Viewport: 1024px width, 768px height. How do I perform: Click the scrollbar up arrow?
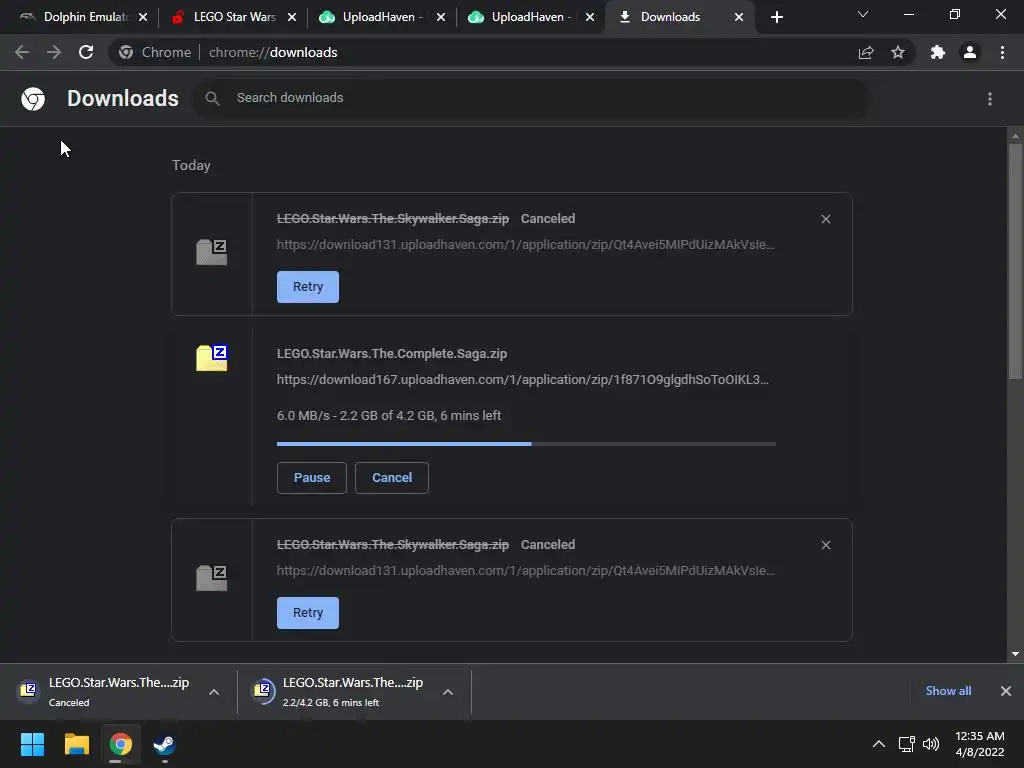click(1015, 136)
